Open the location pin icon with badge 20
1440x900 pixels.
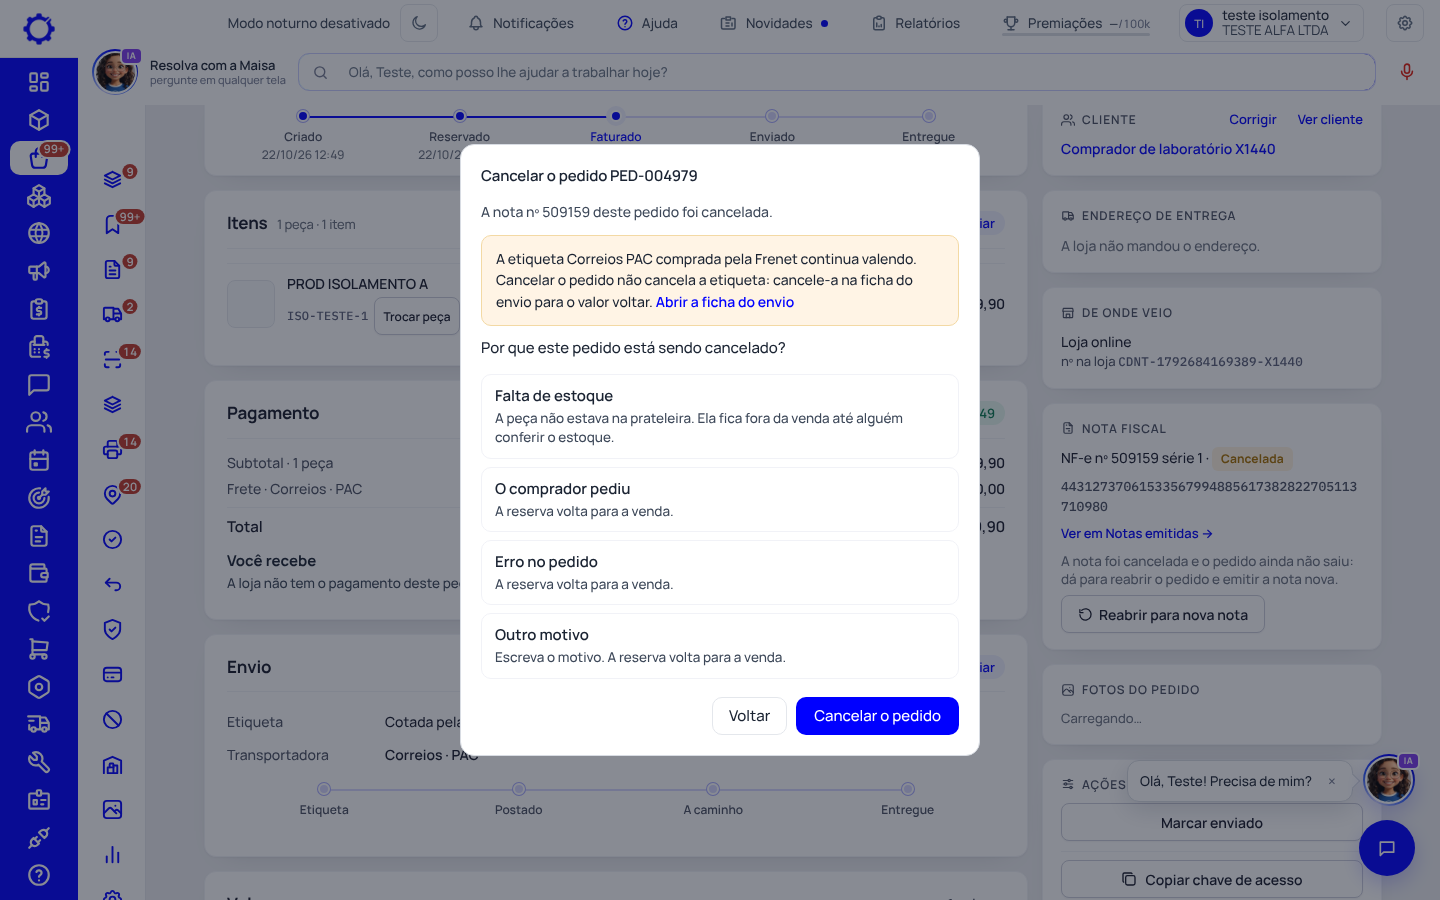[x=113, y=494]
